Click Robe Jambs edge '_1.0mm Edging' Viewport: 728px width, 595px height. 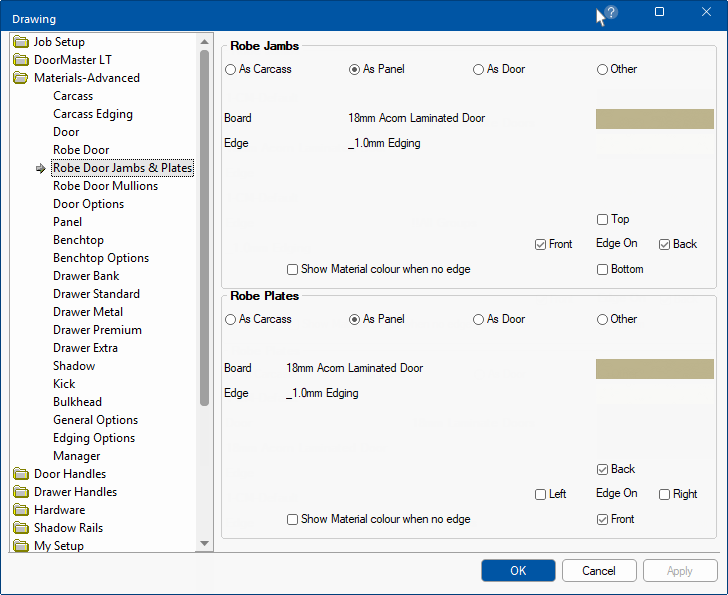tap(384, 143)
